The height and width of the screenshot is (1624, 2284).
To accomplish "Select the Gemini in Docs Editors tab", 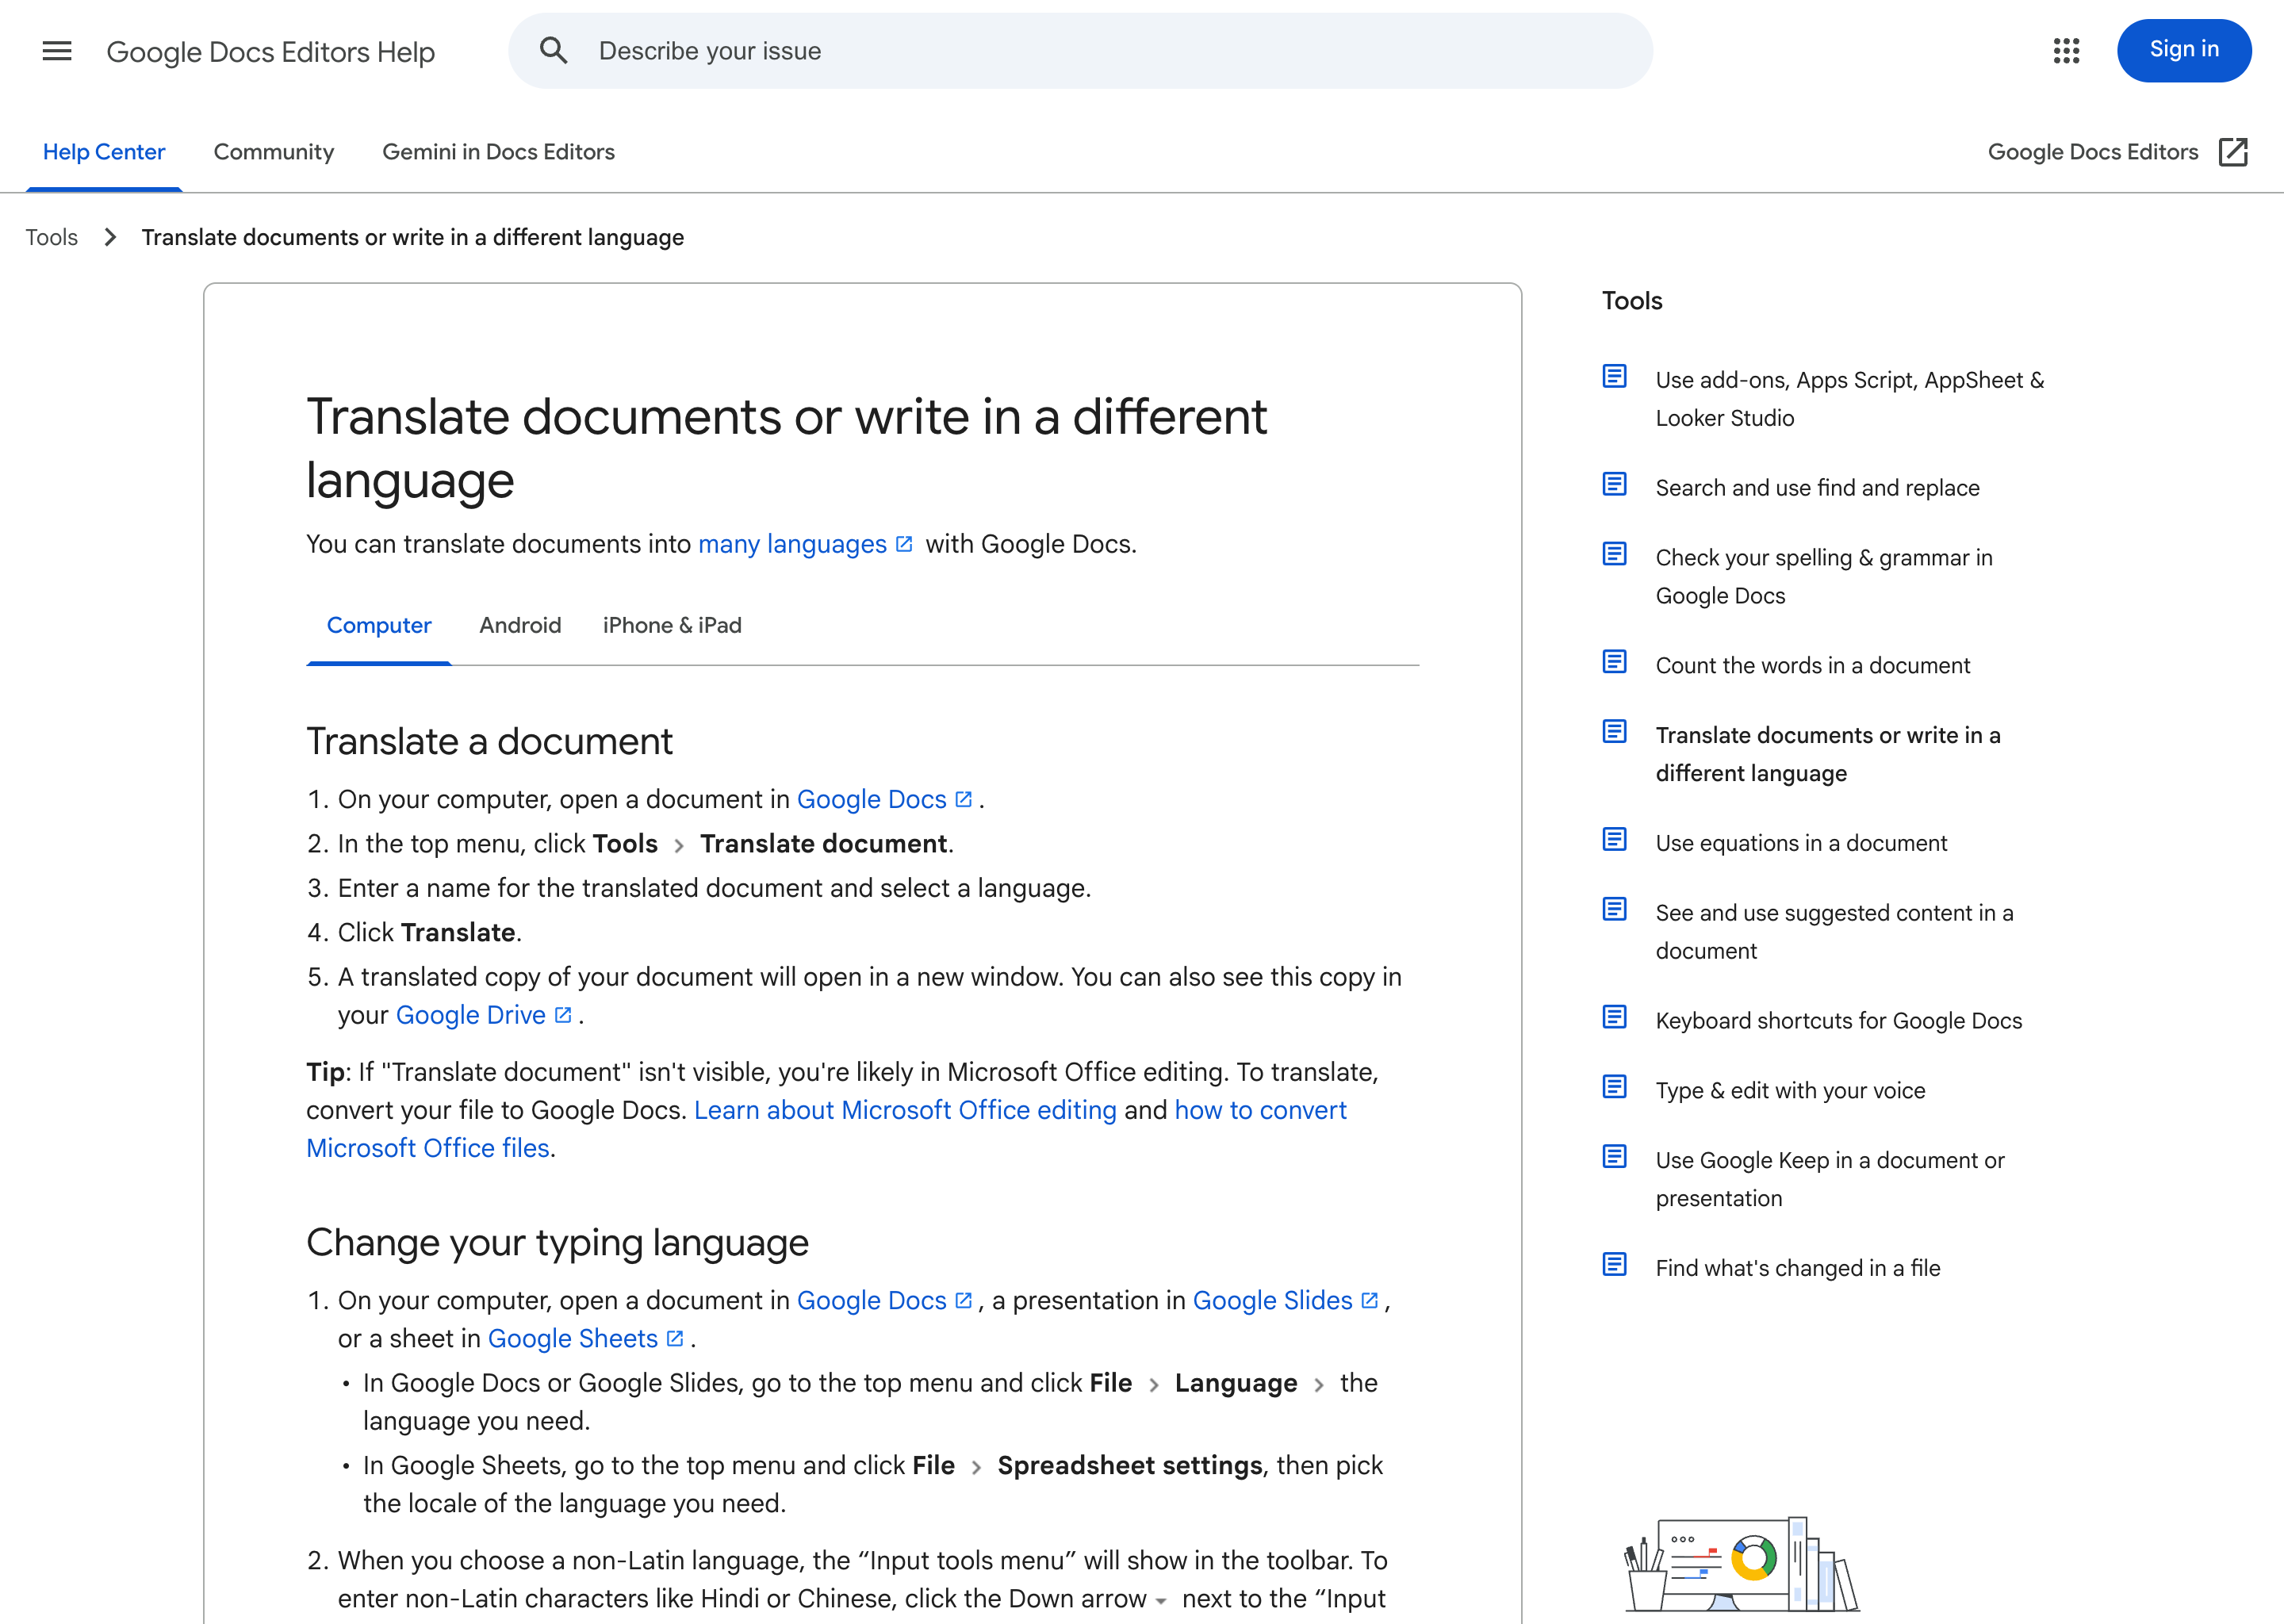I will (498, 152).
